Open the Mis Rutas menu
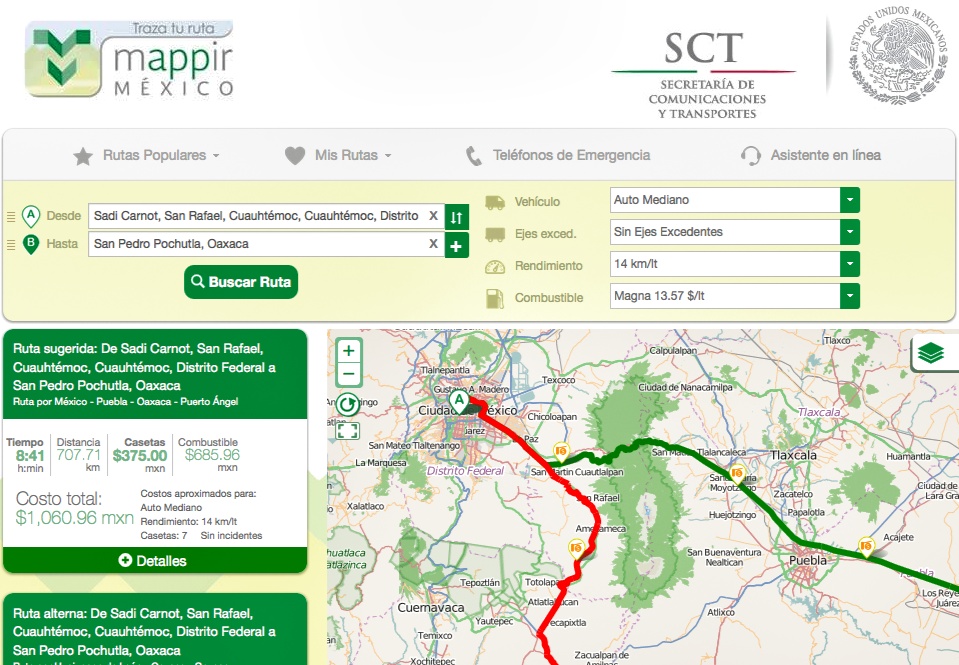The height and width of the screenshot is (665, 959). click(338, 156)
